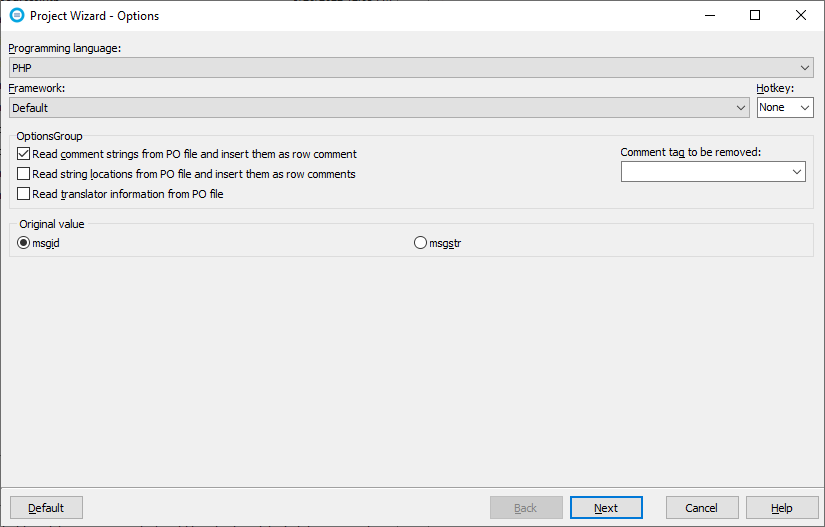The height and width of the screenshot is (527, 825).
Task: Open the Programming language dropdown showing PHP
Action: point(411,68)
